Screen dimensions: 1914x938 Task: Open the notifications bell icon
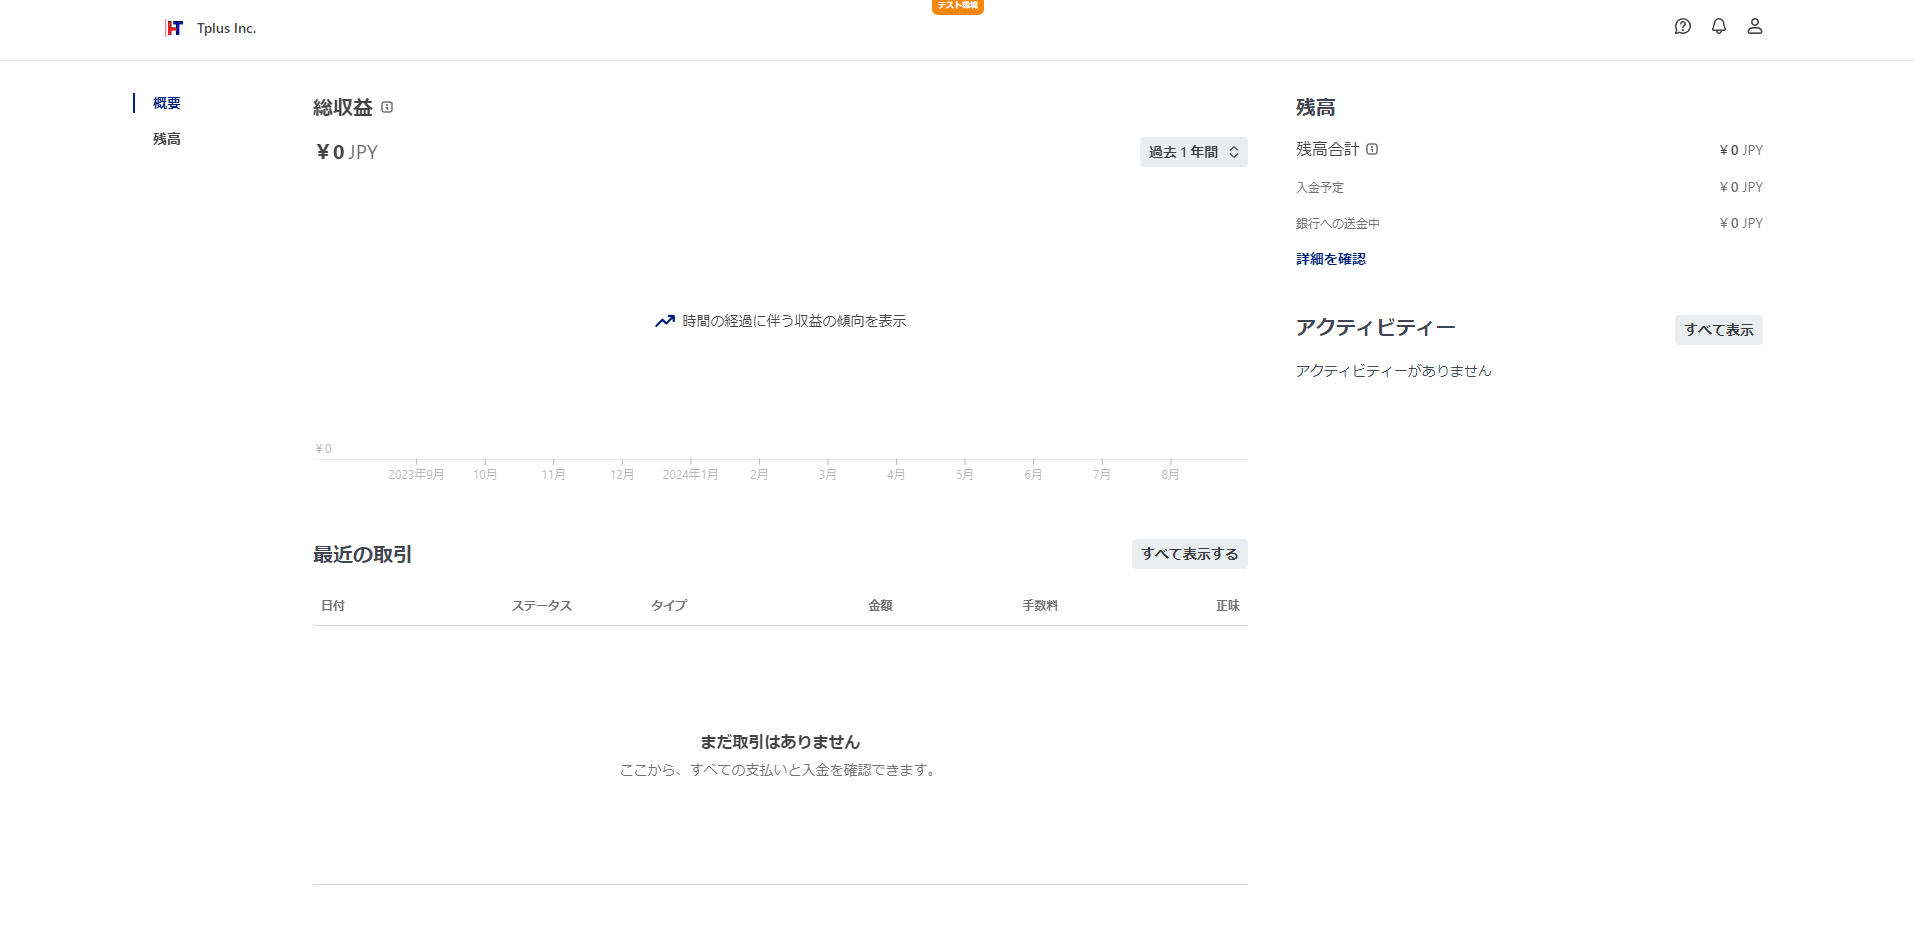click(1718, 27)
